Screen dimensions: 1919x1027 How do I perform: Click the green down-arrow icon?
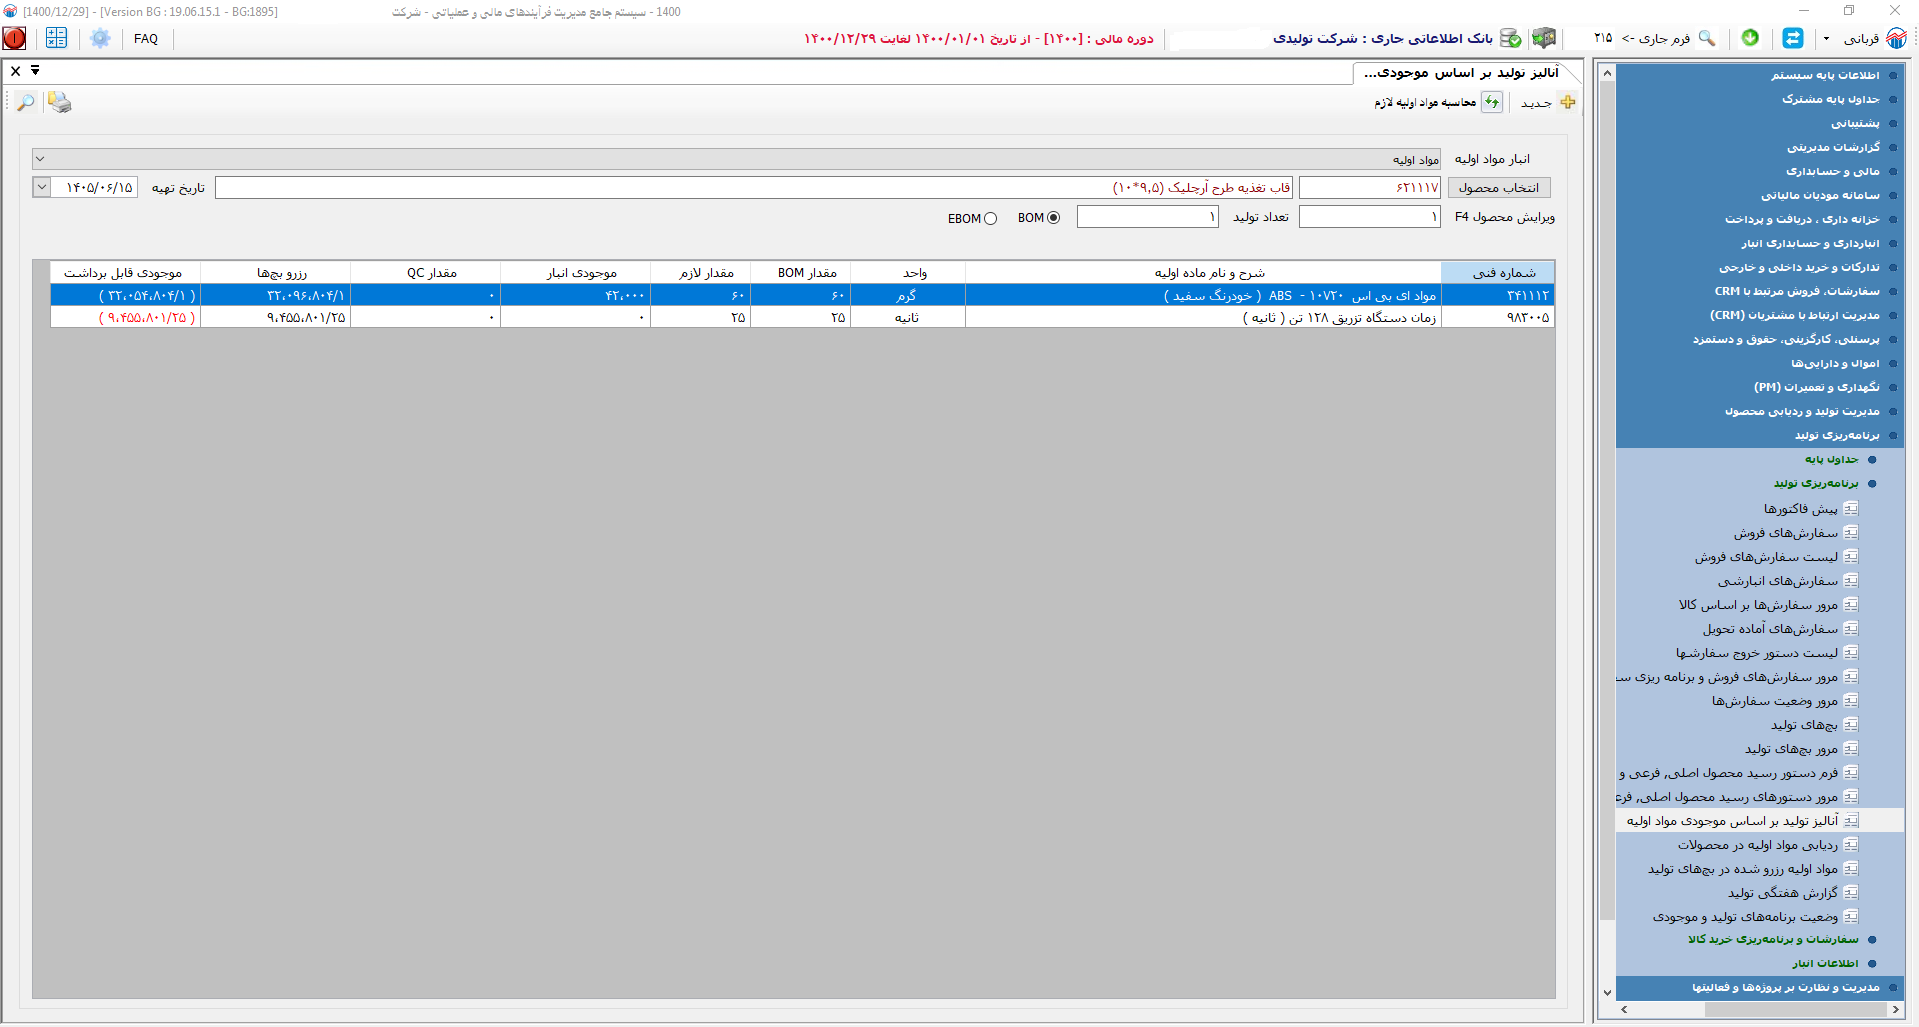1750,37
